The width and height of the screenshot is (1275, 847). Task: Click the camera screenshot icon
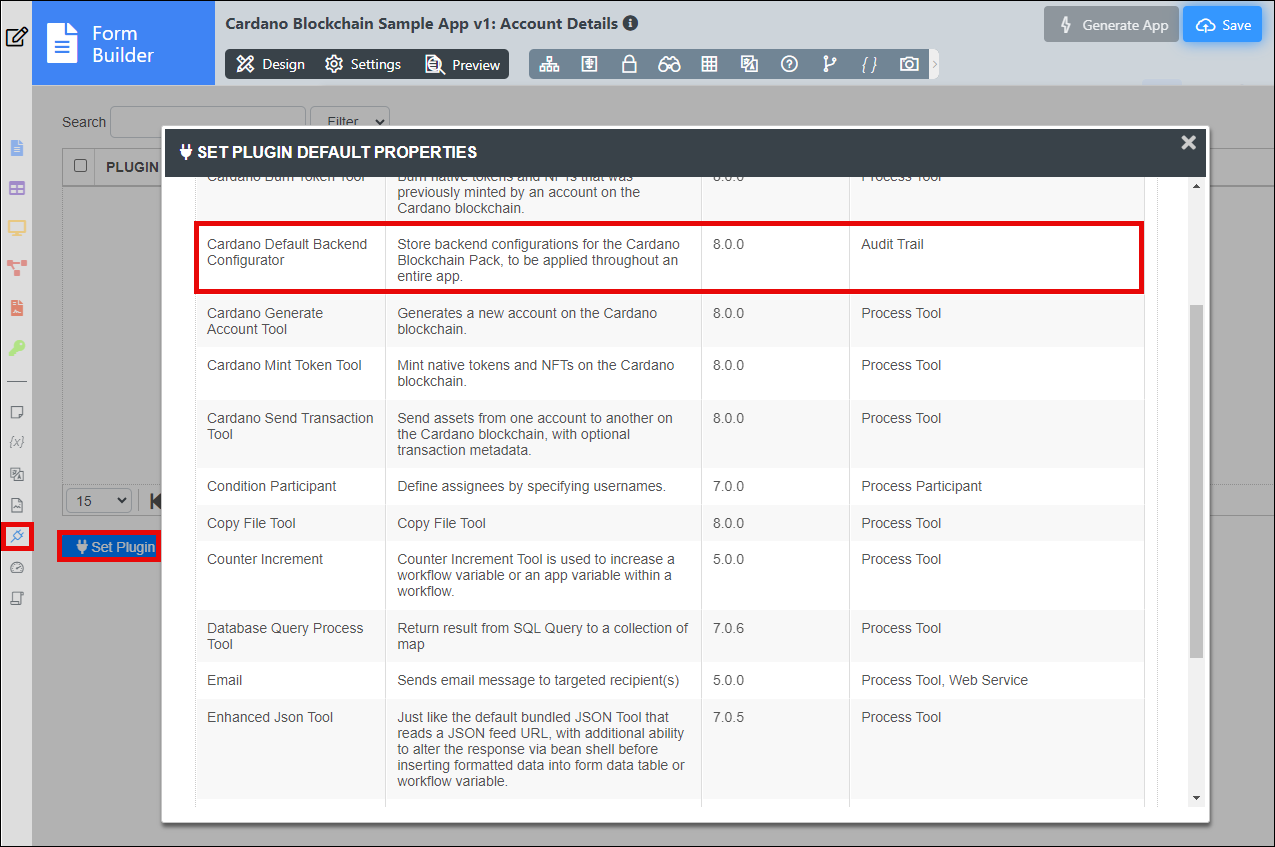click(x=909, y=64)
